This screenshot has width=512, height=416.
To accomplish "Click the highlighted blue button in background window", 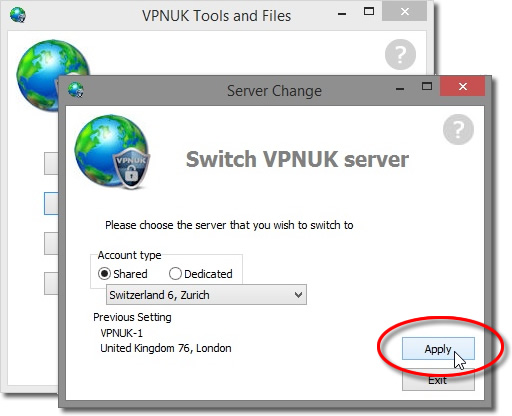I will (x=51, y=203).
